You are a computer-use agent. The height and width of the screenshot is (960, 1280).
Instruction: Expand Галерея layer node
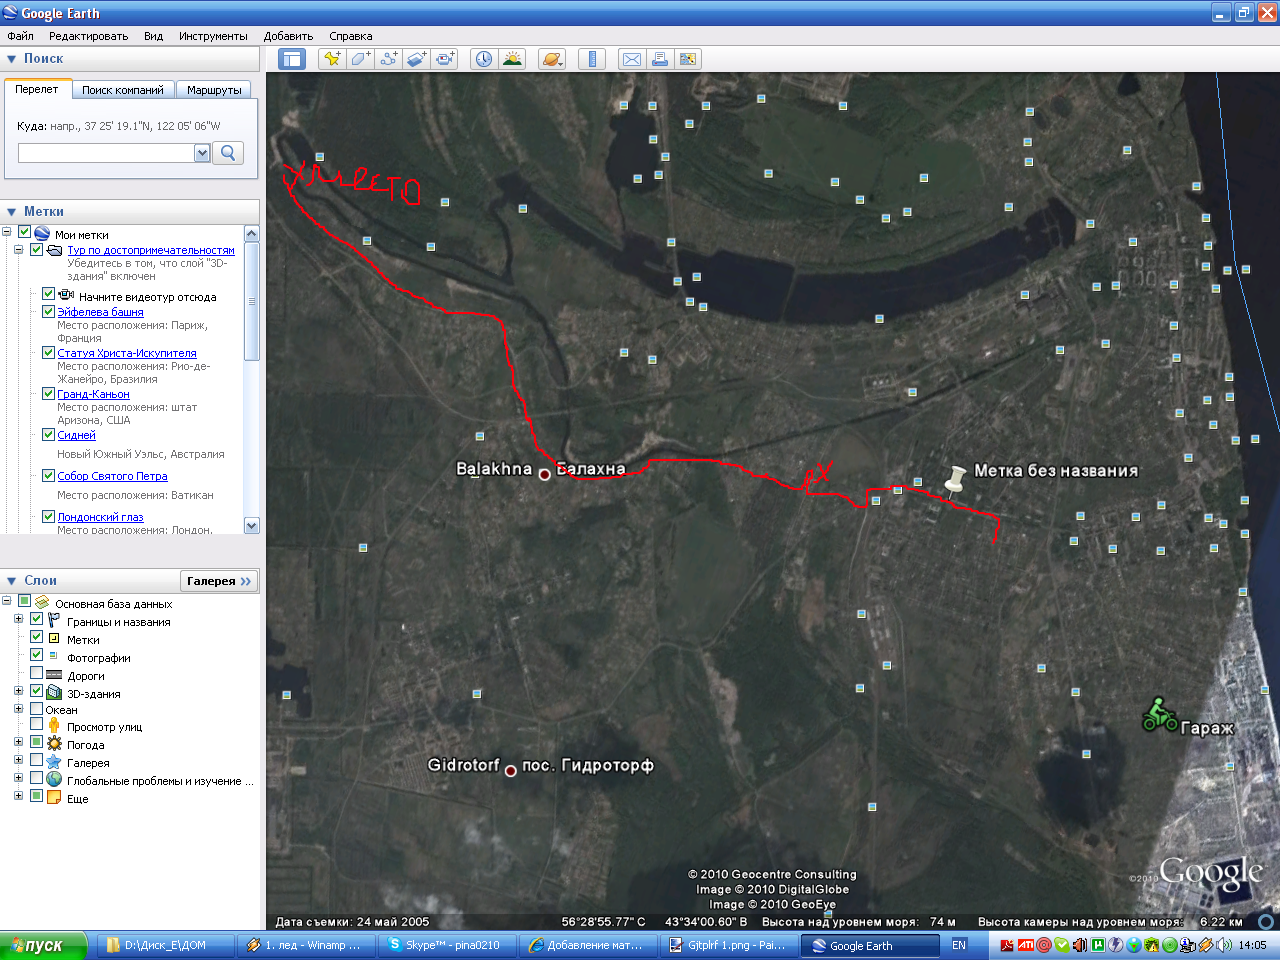point(18,760)
